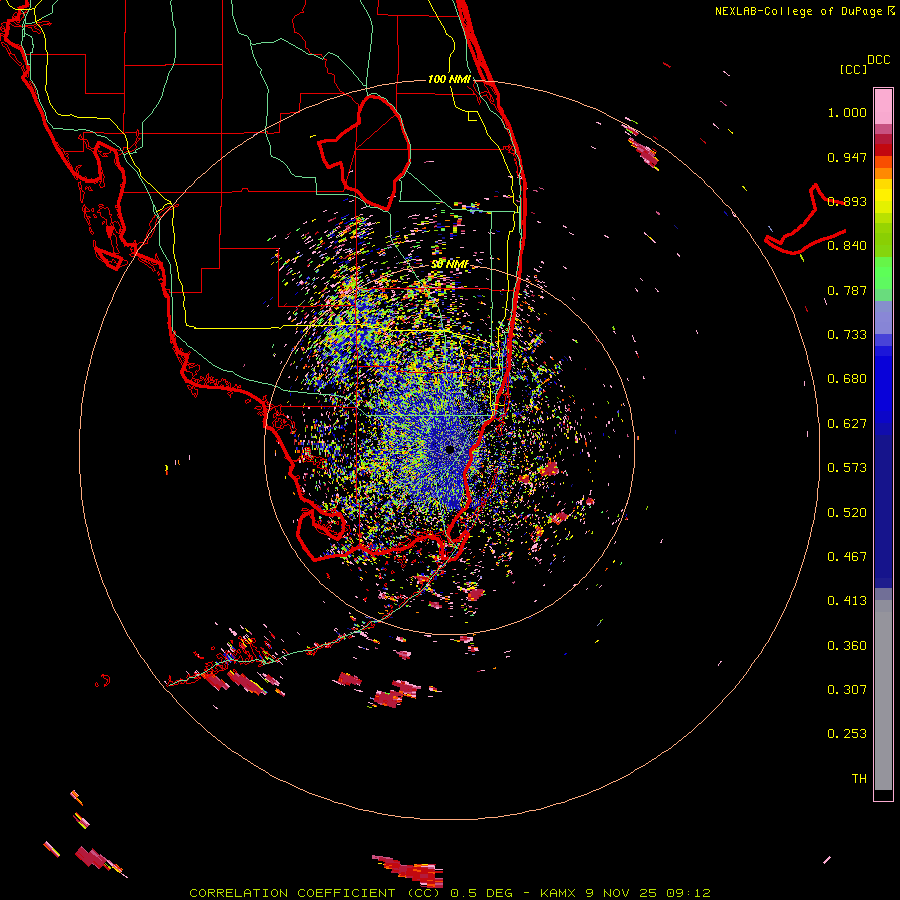Click the 0.733 scale value
This screenshot has height=900, width=900.
point(847,335)
